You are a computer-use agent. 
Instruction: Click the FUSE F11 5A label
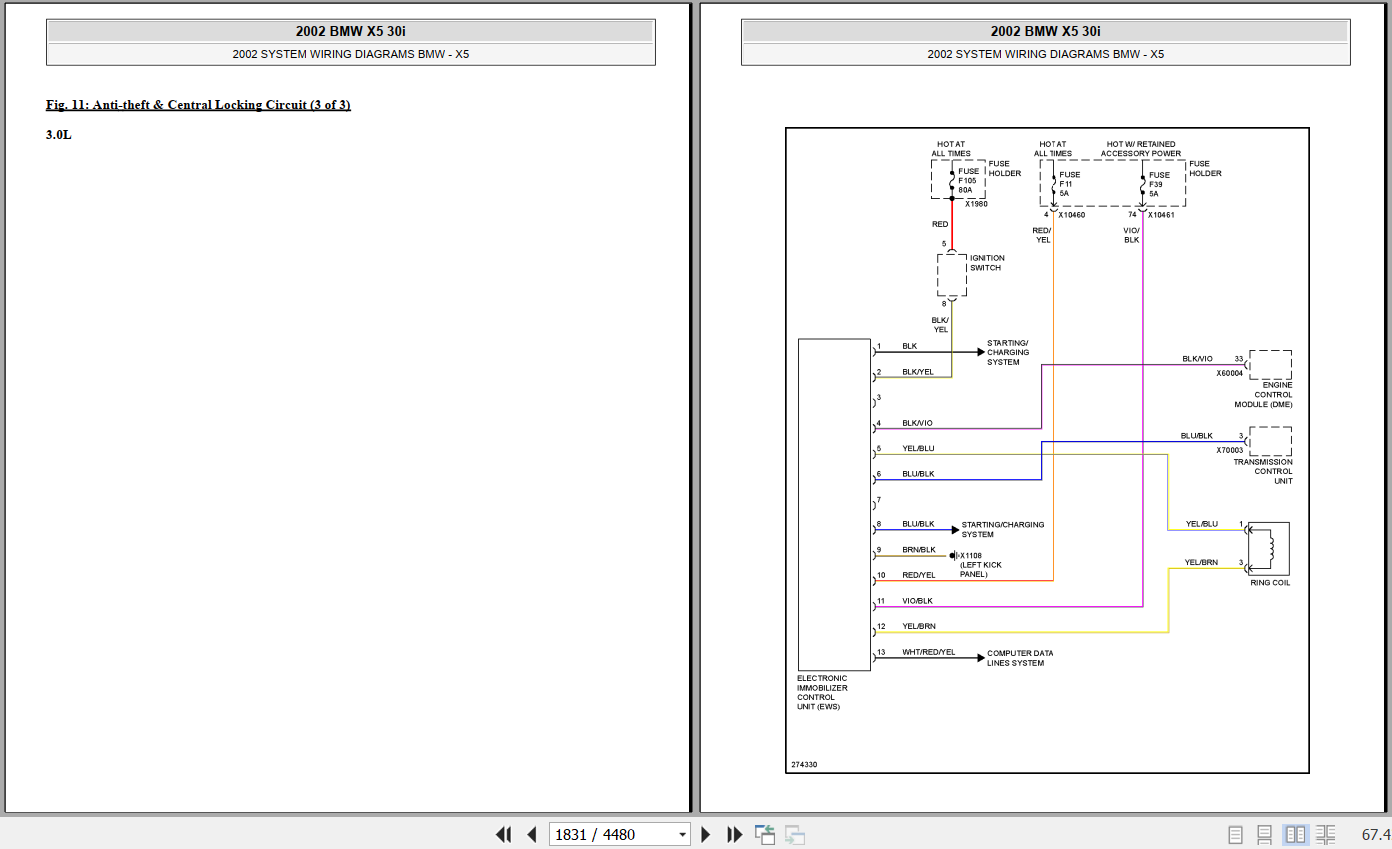coord(1070,185)
